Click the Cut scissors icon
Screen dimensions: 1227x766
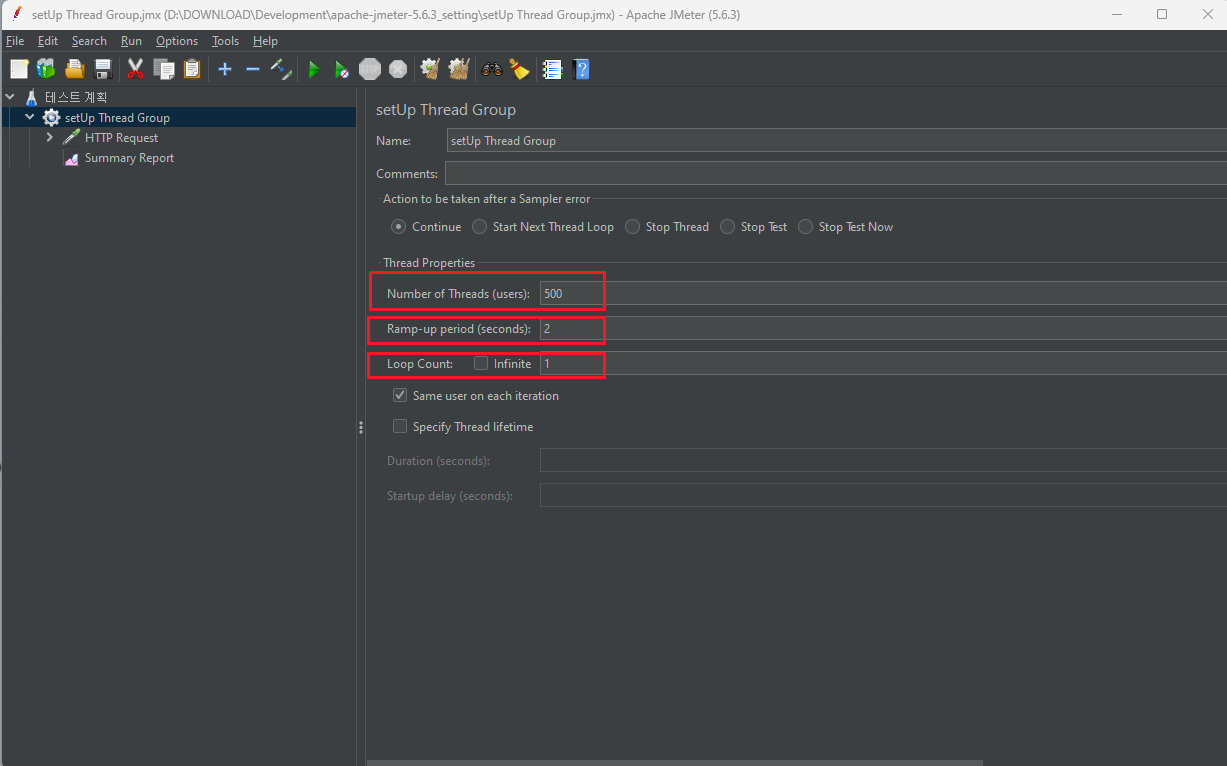pyautogui.click(x=136, y=69)
